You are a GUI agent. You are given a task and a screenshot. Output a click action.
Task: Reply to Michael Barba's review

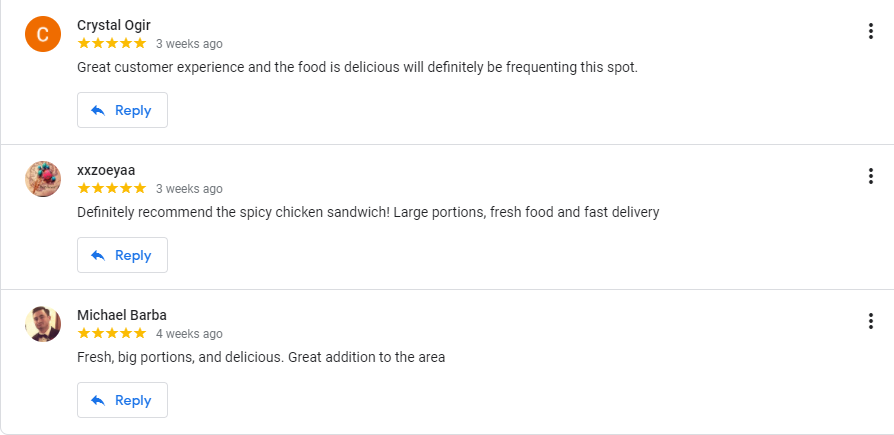(x=122, y=400)
